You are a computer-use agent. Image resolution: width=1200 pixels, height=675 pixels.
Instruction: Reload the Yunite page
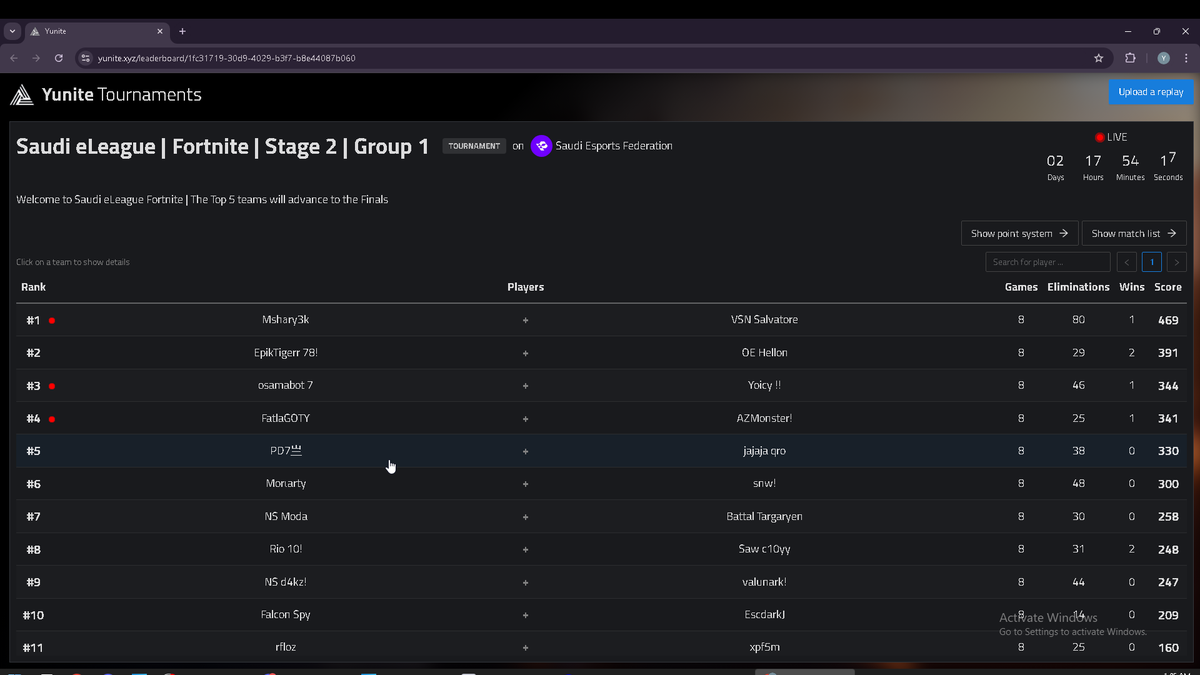[x=59, y=58]
